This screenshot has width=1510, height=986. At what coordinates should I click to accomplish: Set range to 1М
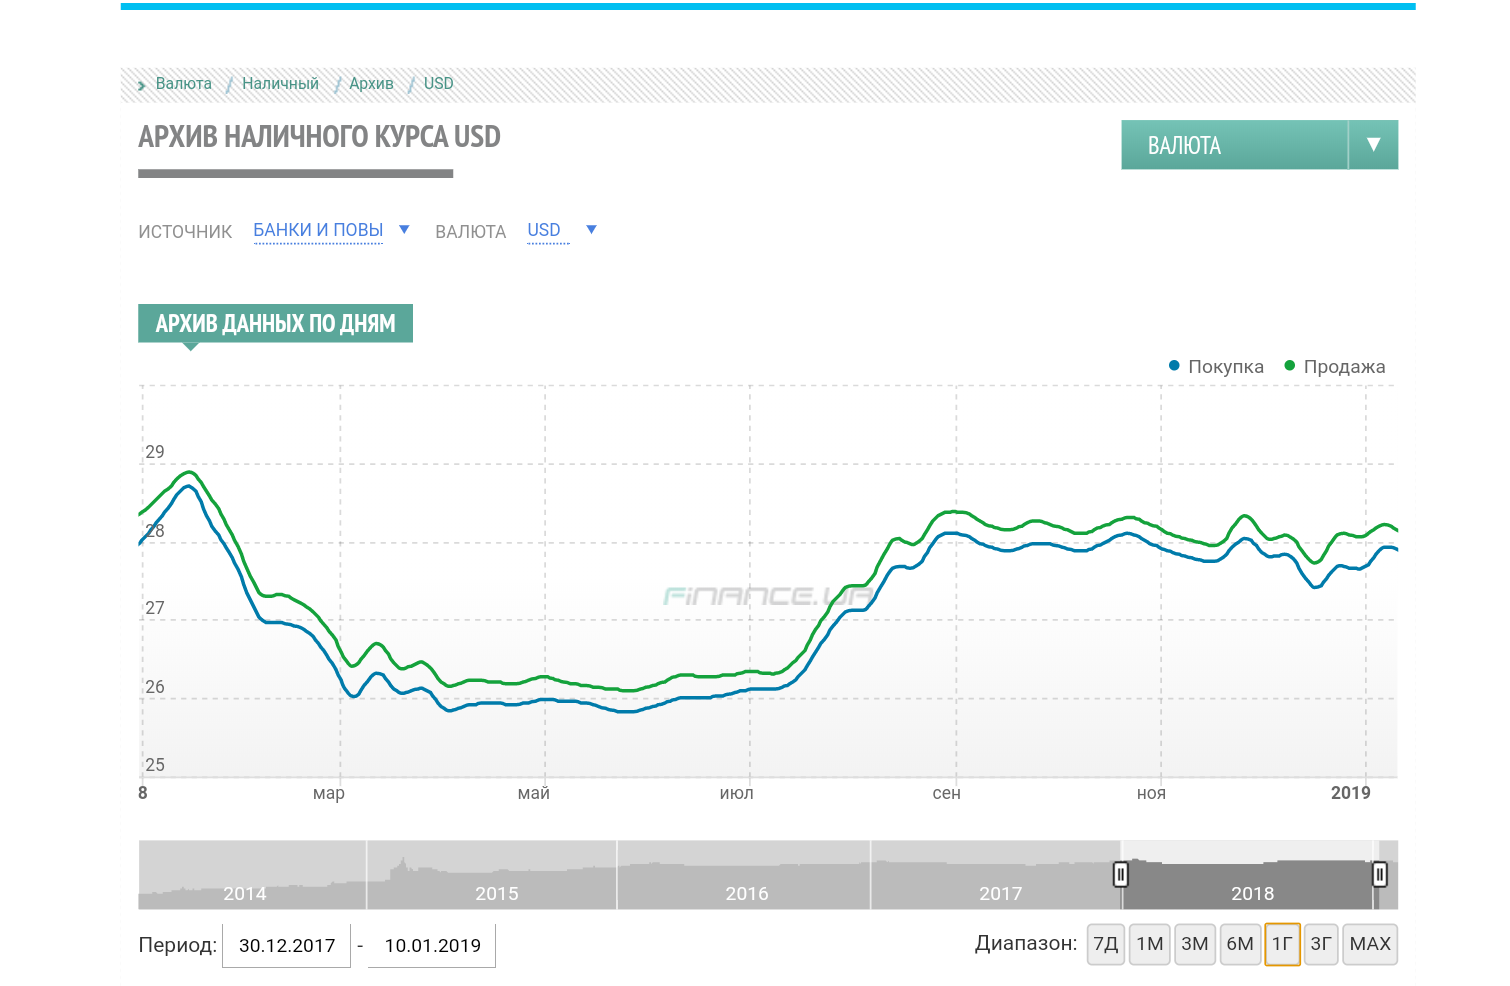(x=1150, y=944)
